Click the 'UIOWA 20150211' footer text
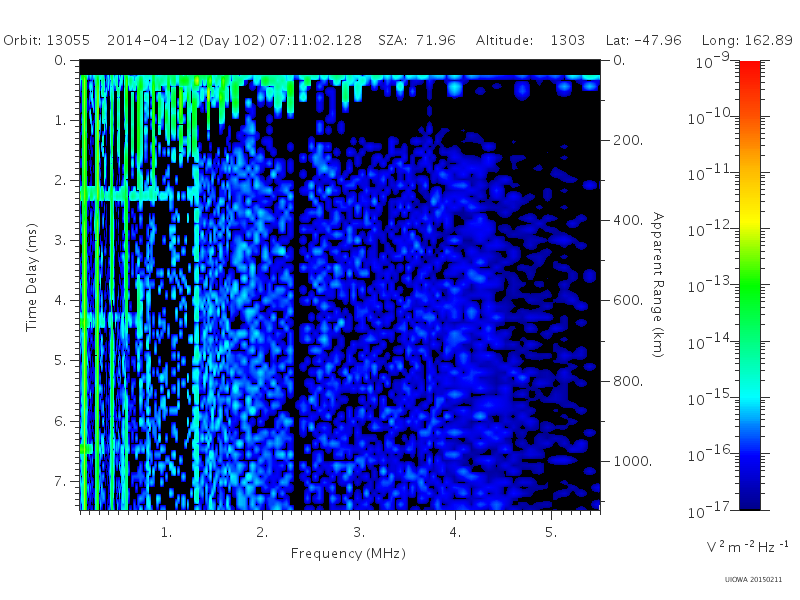800x600 pixels. pyautogui.click(x=753, y=580)
